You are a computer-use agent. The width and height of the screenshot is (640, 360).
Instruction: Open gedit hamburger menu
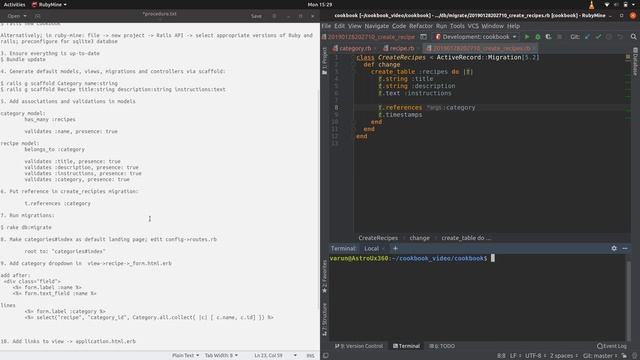pyautogui.click(x=274, y=16)
